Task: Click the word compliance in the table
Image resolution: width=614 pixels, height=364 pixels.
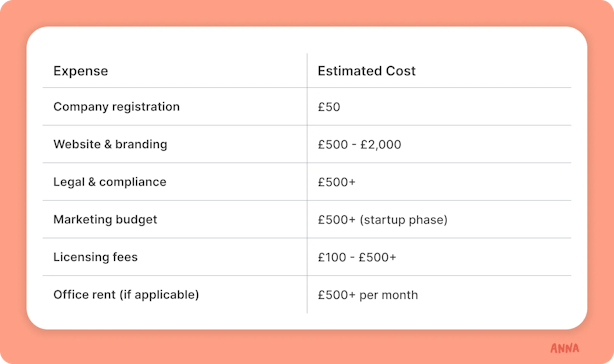Action: pyautogui.click(x=133, y=182)
